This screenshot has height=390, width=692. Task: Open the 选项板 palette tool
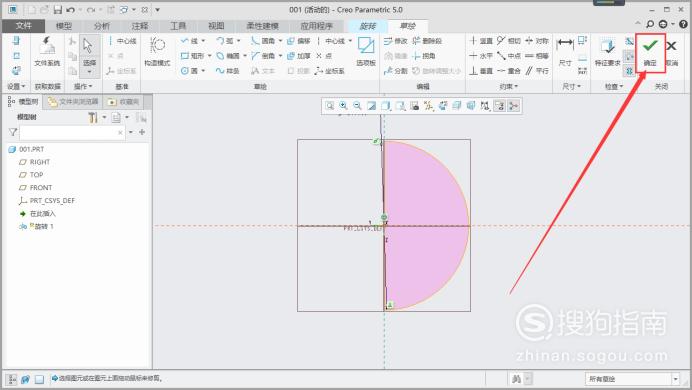click(366, 52)
